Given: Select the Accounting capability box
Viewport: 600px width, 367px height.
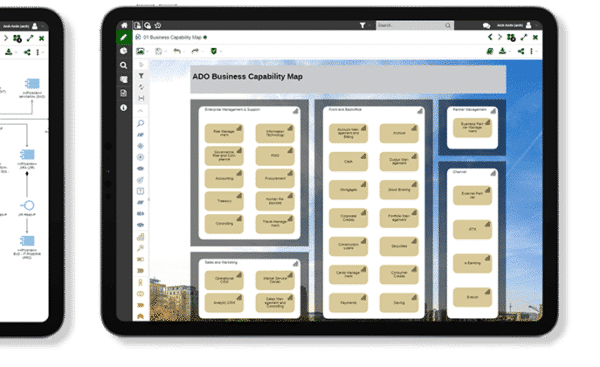Looking at the screenshot, I should [224, 178].
